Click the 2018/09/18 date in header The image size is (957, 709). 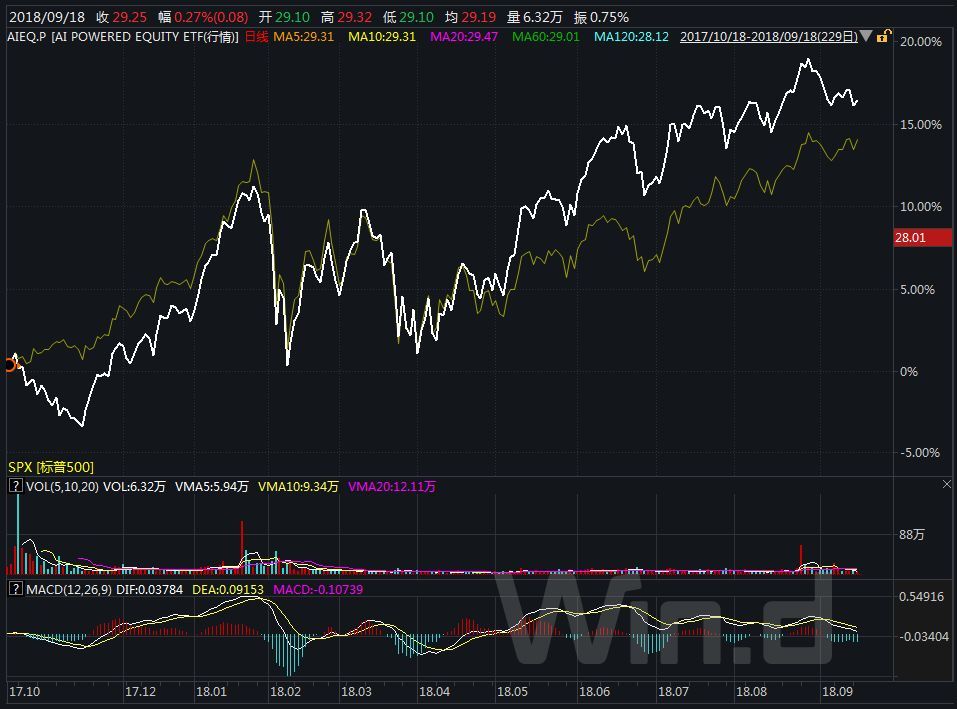(47, 17)
